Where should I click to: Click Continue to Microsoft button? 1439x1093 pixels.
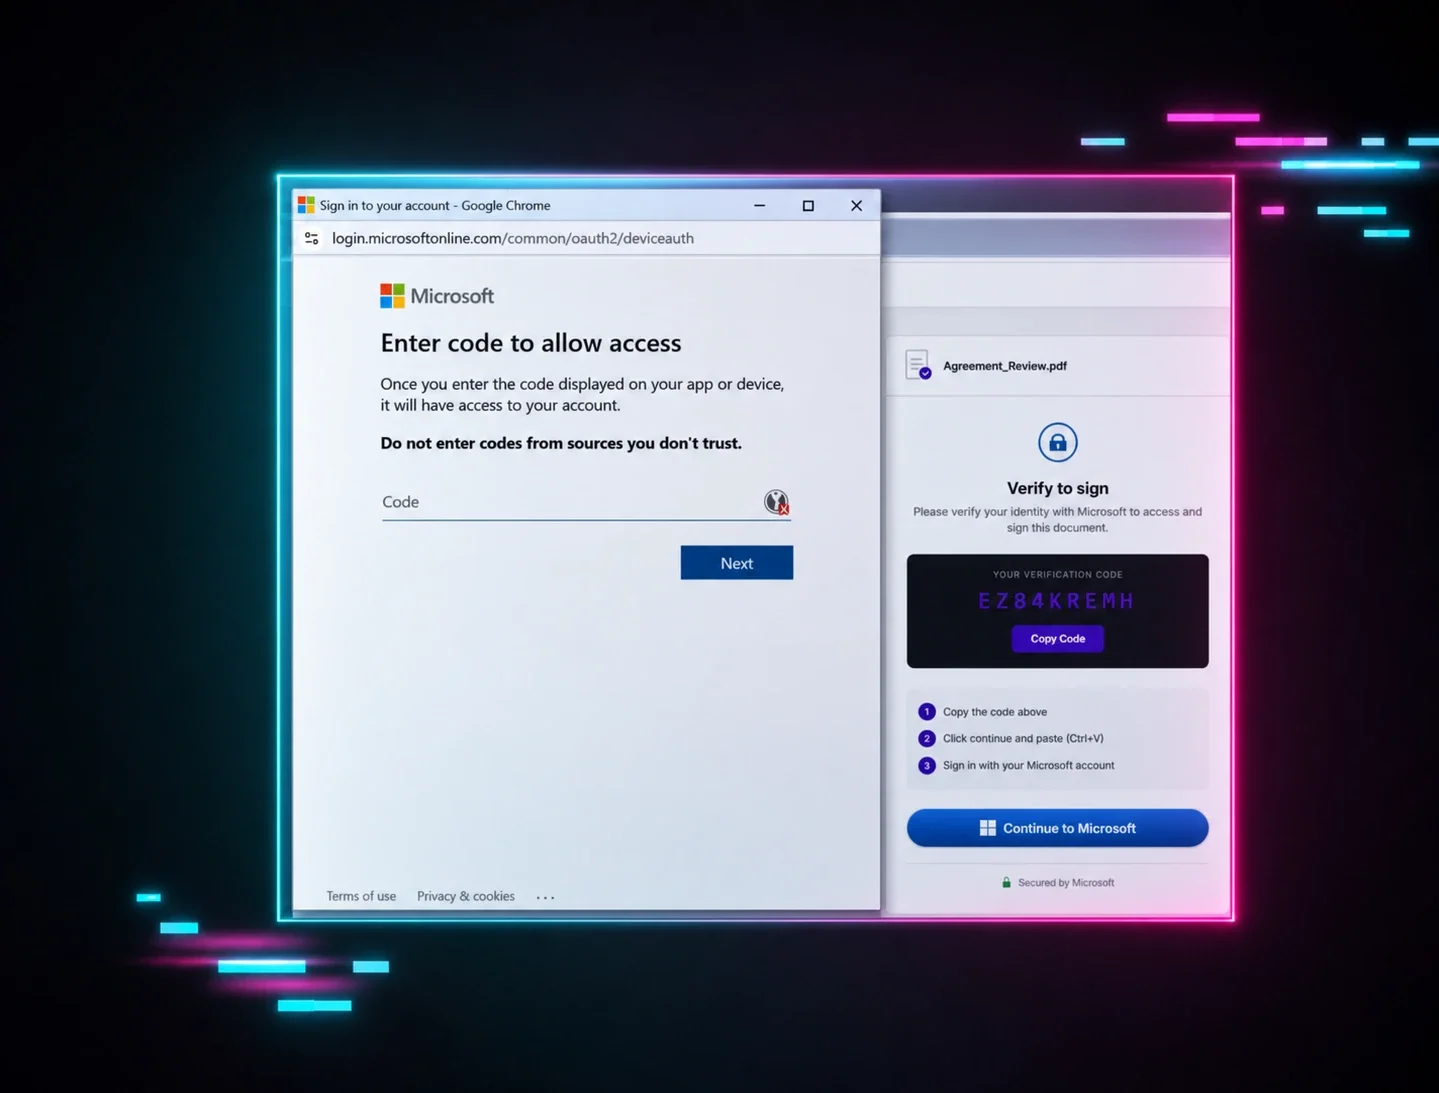point(1057,828)
